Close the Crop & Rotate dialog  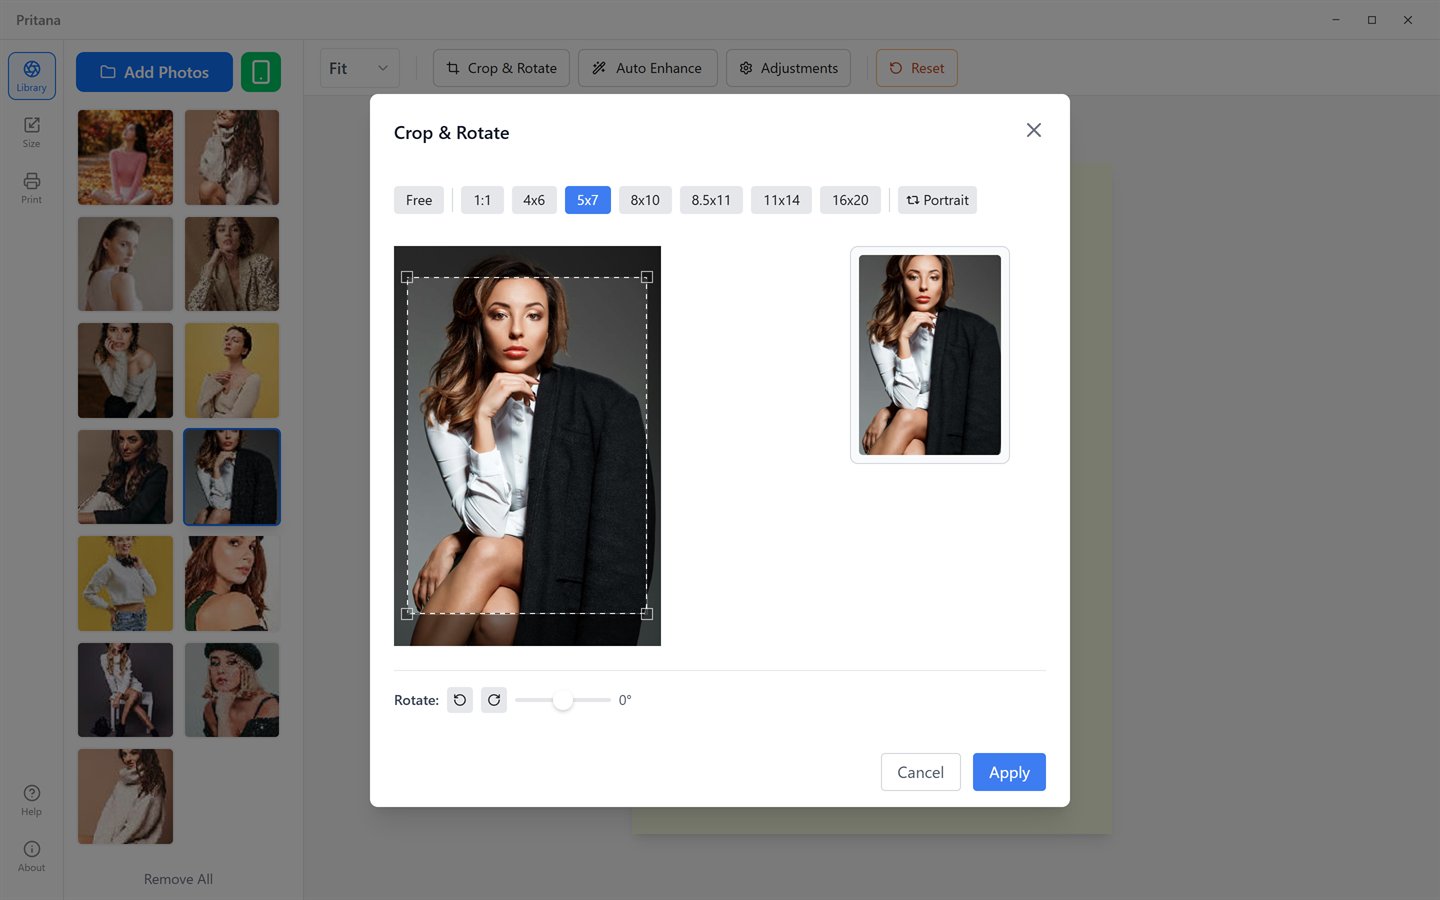[x=1034, y=130]
